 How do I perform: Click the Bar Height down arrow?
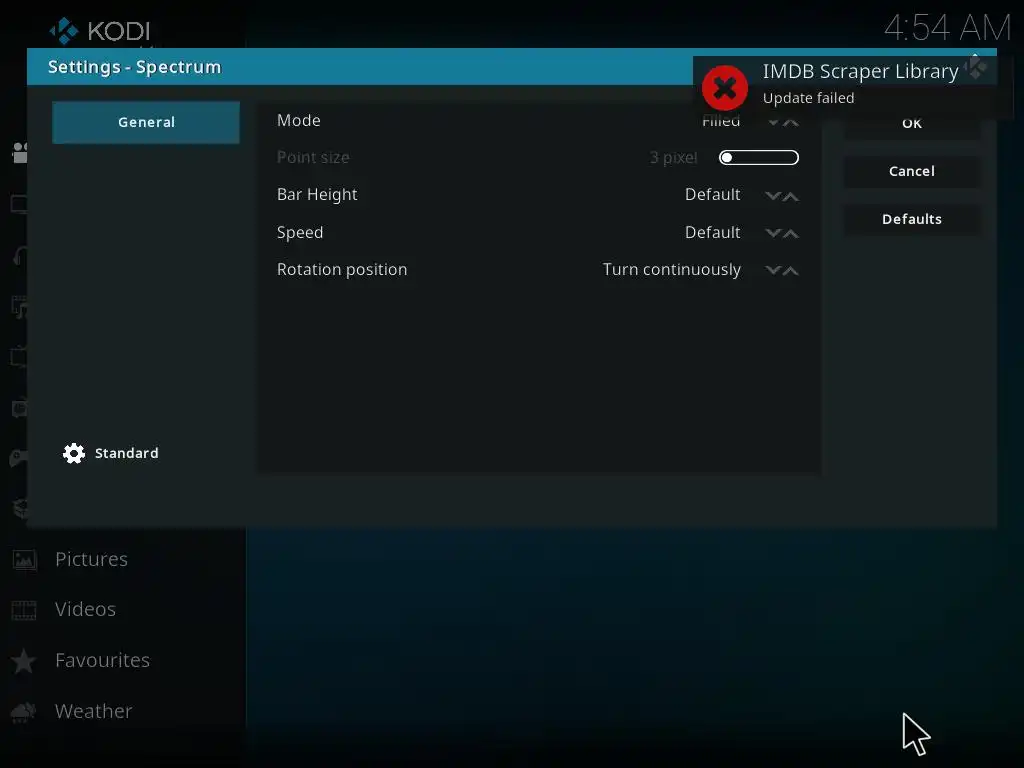pos(773,196)
